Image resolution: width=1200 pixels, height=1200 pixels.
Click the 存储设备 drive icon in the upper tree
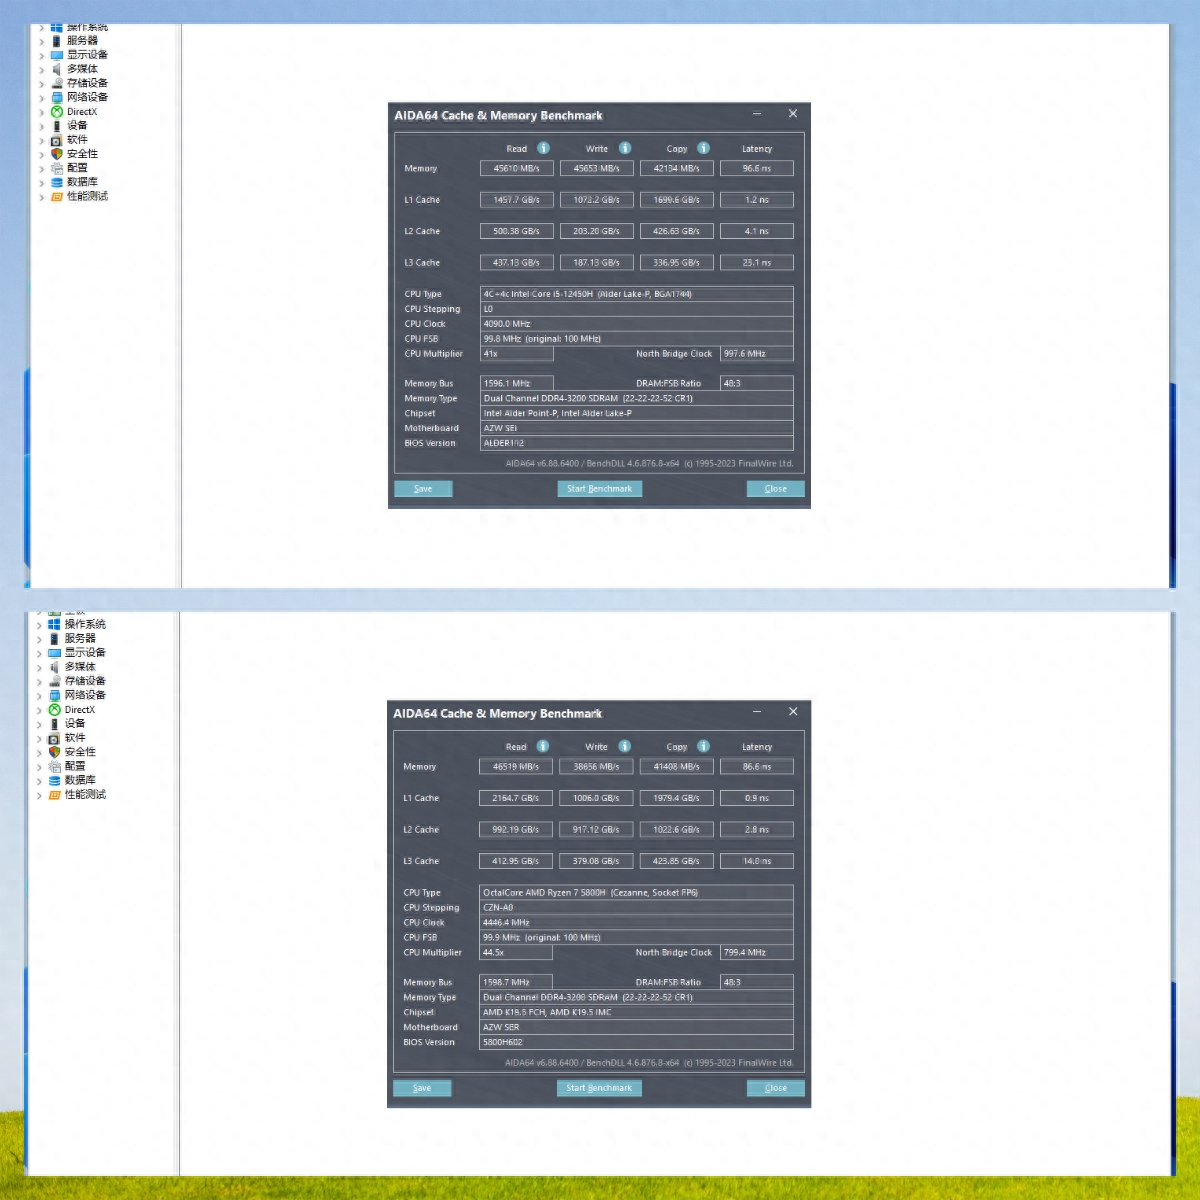pyautogui.click(x=57, y=83)
